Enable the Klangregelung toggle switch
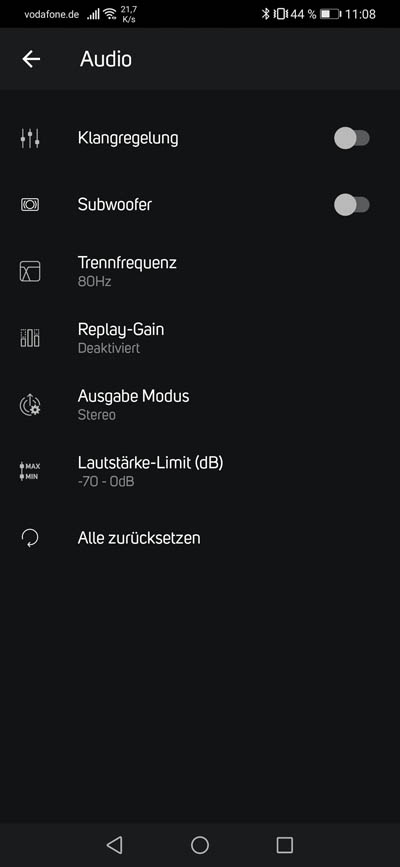This screenshot has height=867, width=400. [351, 138]
